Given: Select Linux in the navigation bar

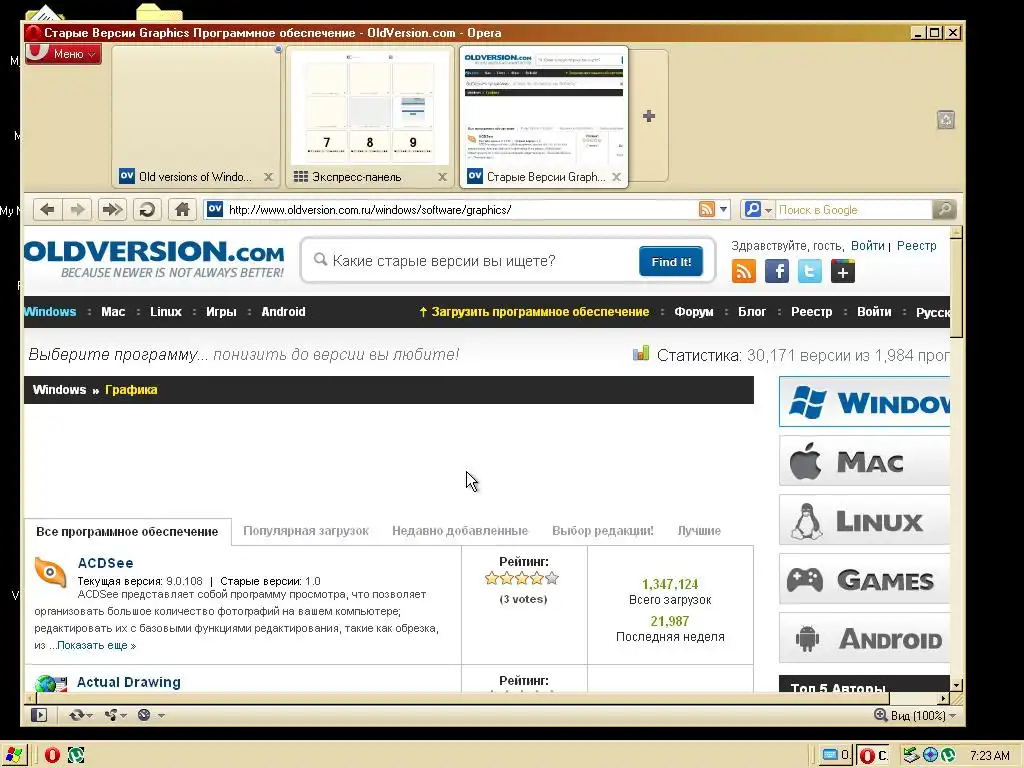Looking at the screenshot, I should coord(166,312).
